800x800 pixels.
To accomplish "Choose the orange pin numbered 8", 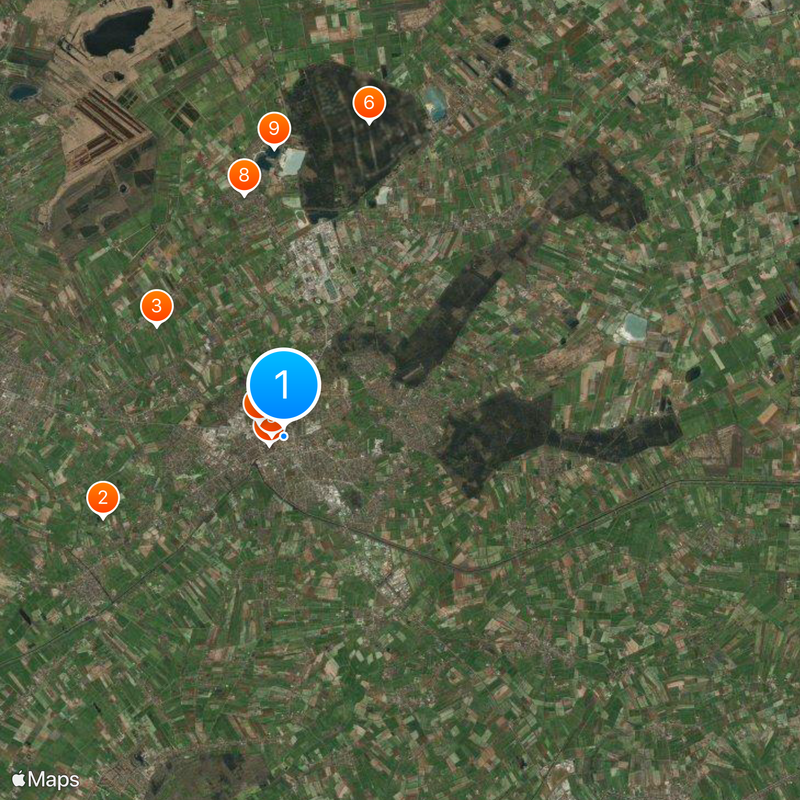I will pyautogui.click(x=244, y=176).
